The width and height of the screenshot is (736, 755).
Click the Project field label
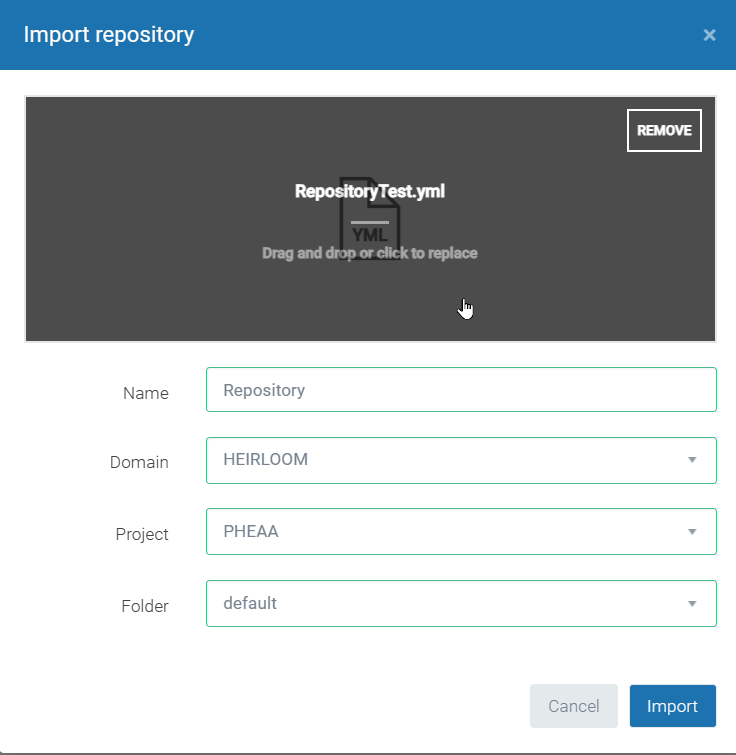point(142,534)
